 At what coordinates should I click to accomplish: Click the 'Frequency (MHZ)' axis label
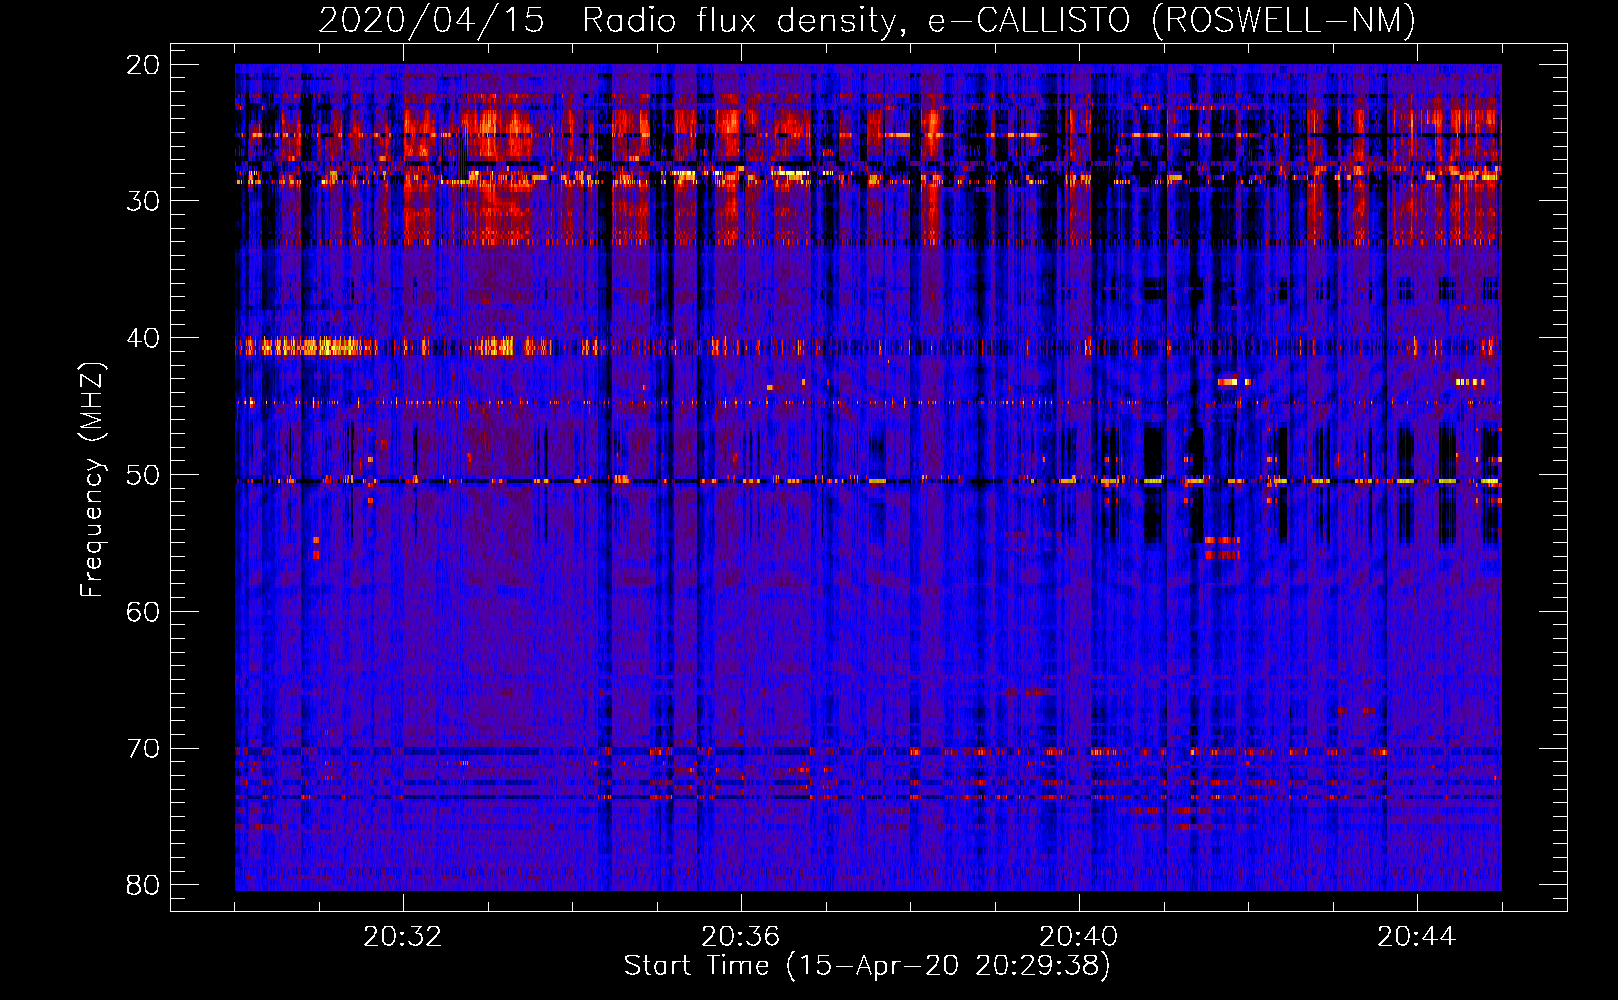pyautogui.click(x=92, y=481)
